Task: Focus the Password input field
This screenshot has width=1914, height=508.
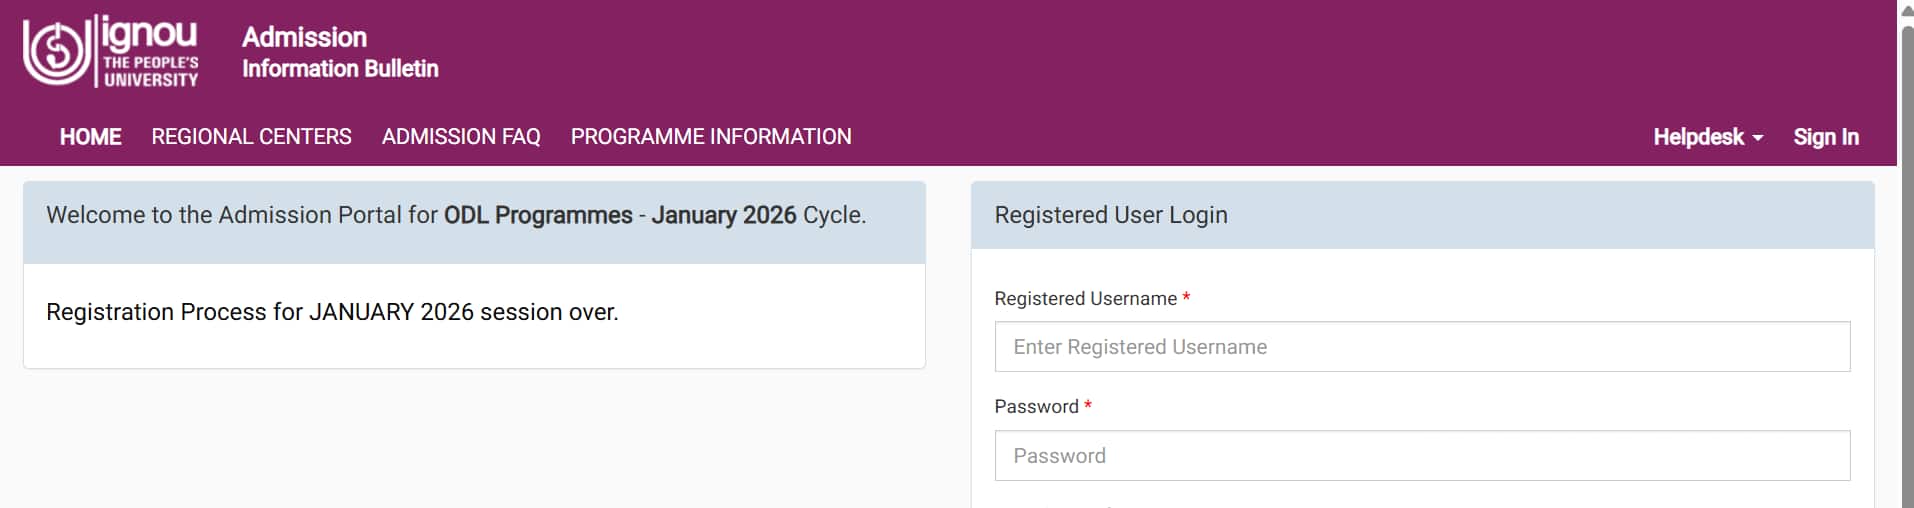Action: pos(1421,456)
